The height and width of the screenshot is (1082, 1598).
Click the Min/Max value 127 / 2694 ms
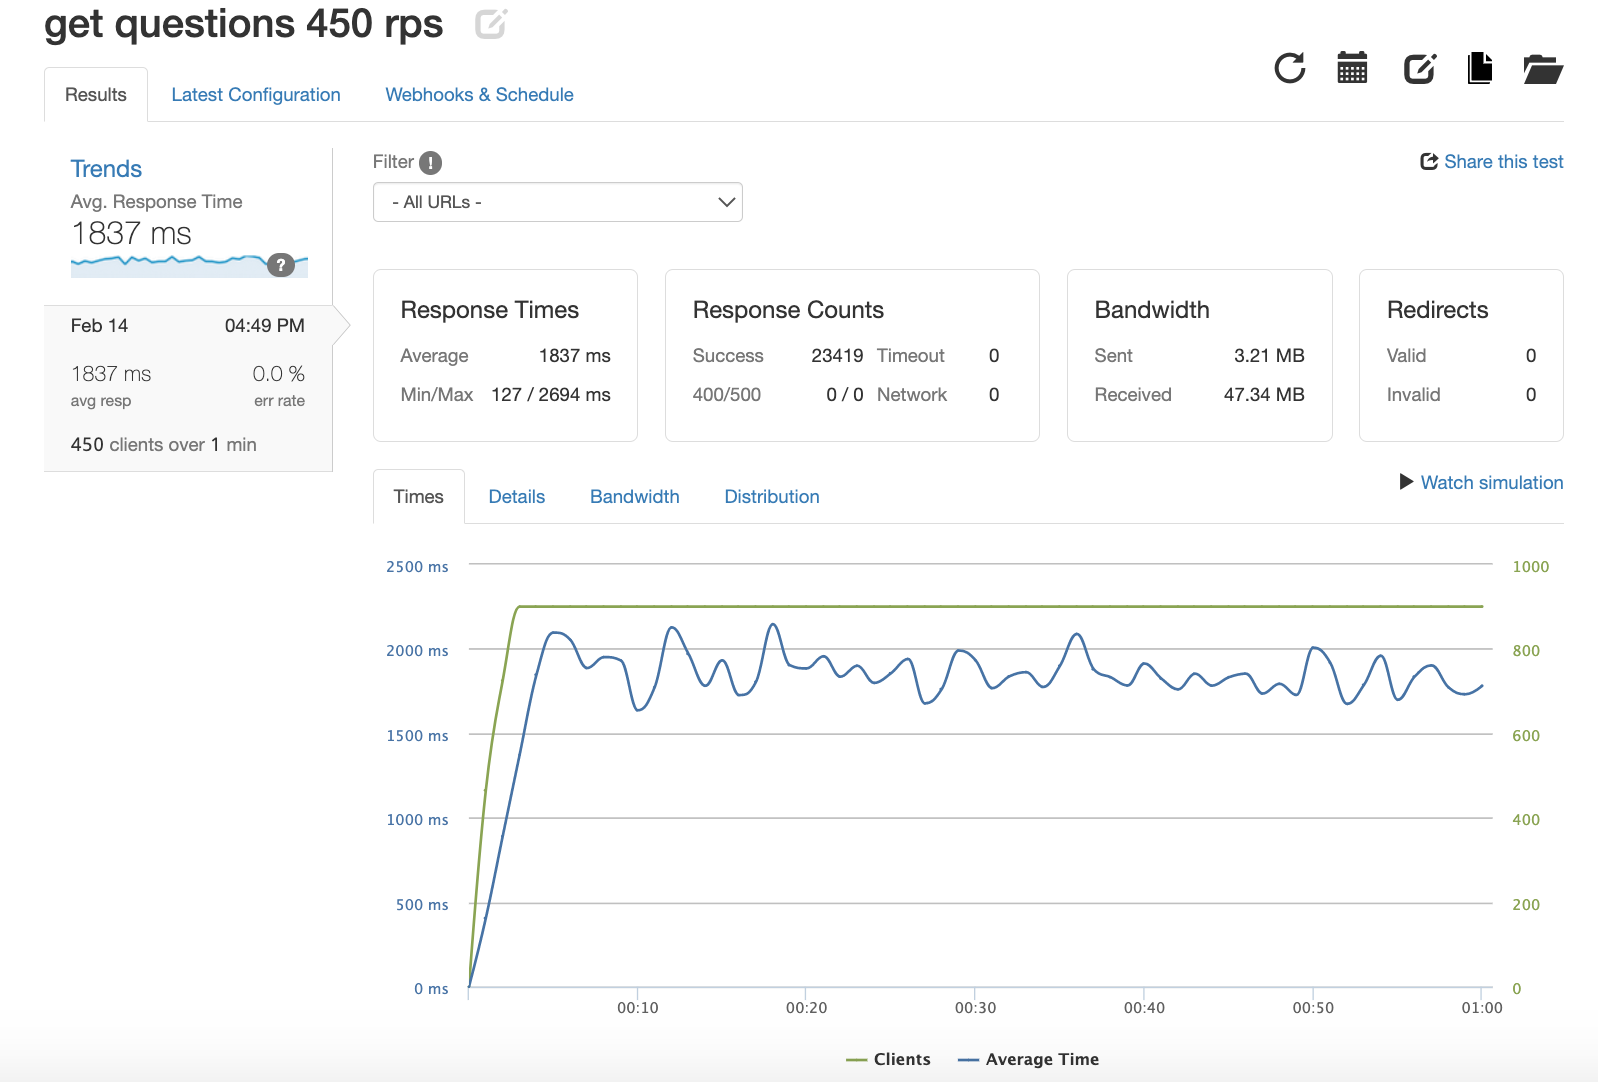tap(550, 395)
